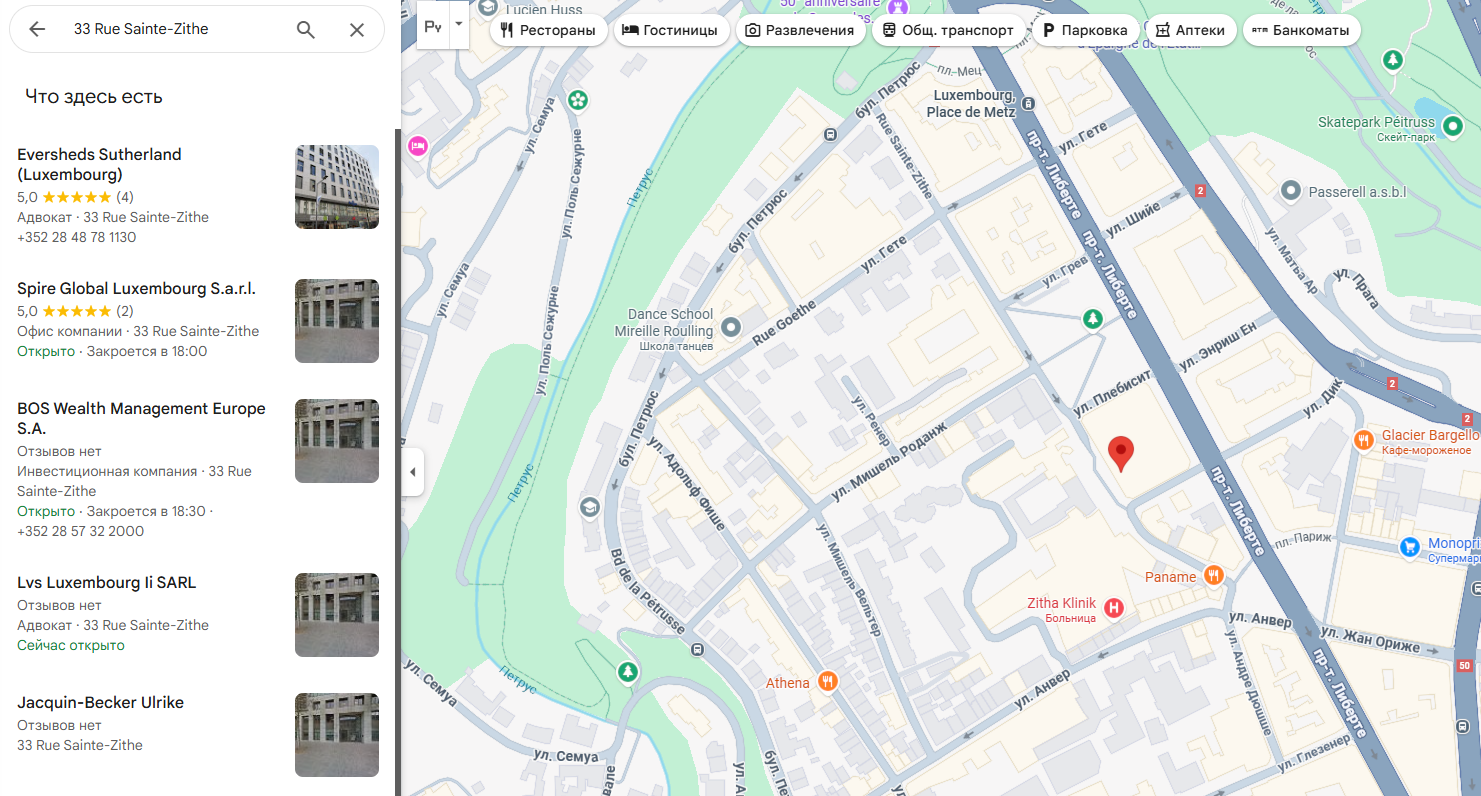Click the Passerell a.s.b.l map label
Image resolution: width=1481 pixels, height=796 pixels.
coord(1357,190)
